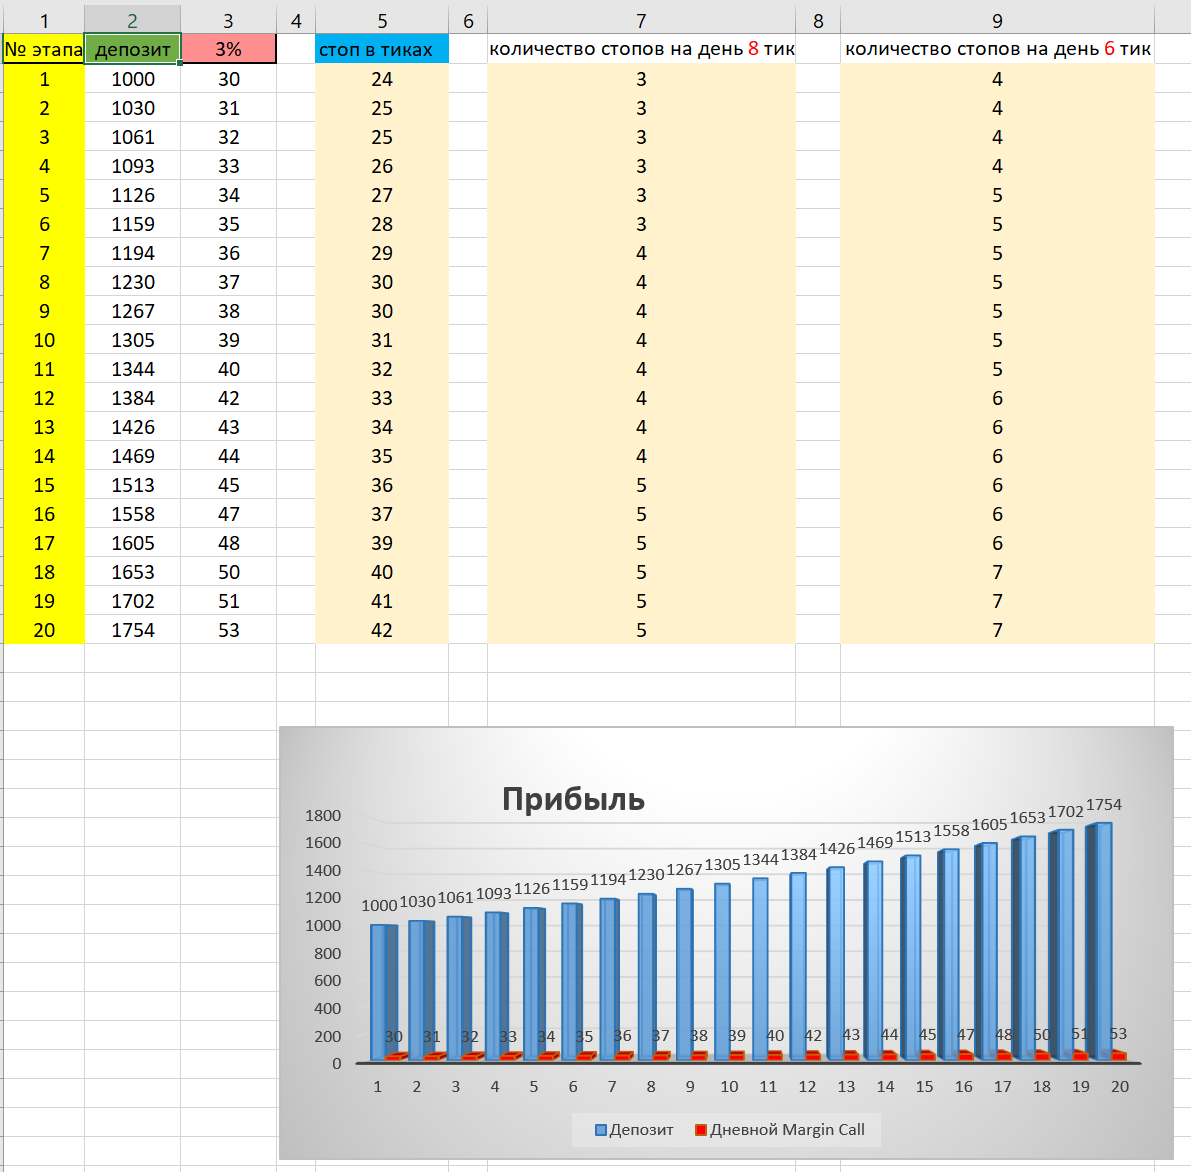Click the chart title 'Прибыль'
The image size is (1191, 1172).
[x=573, y=799]
